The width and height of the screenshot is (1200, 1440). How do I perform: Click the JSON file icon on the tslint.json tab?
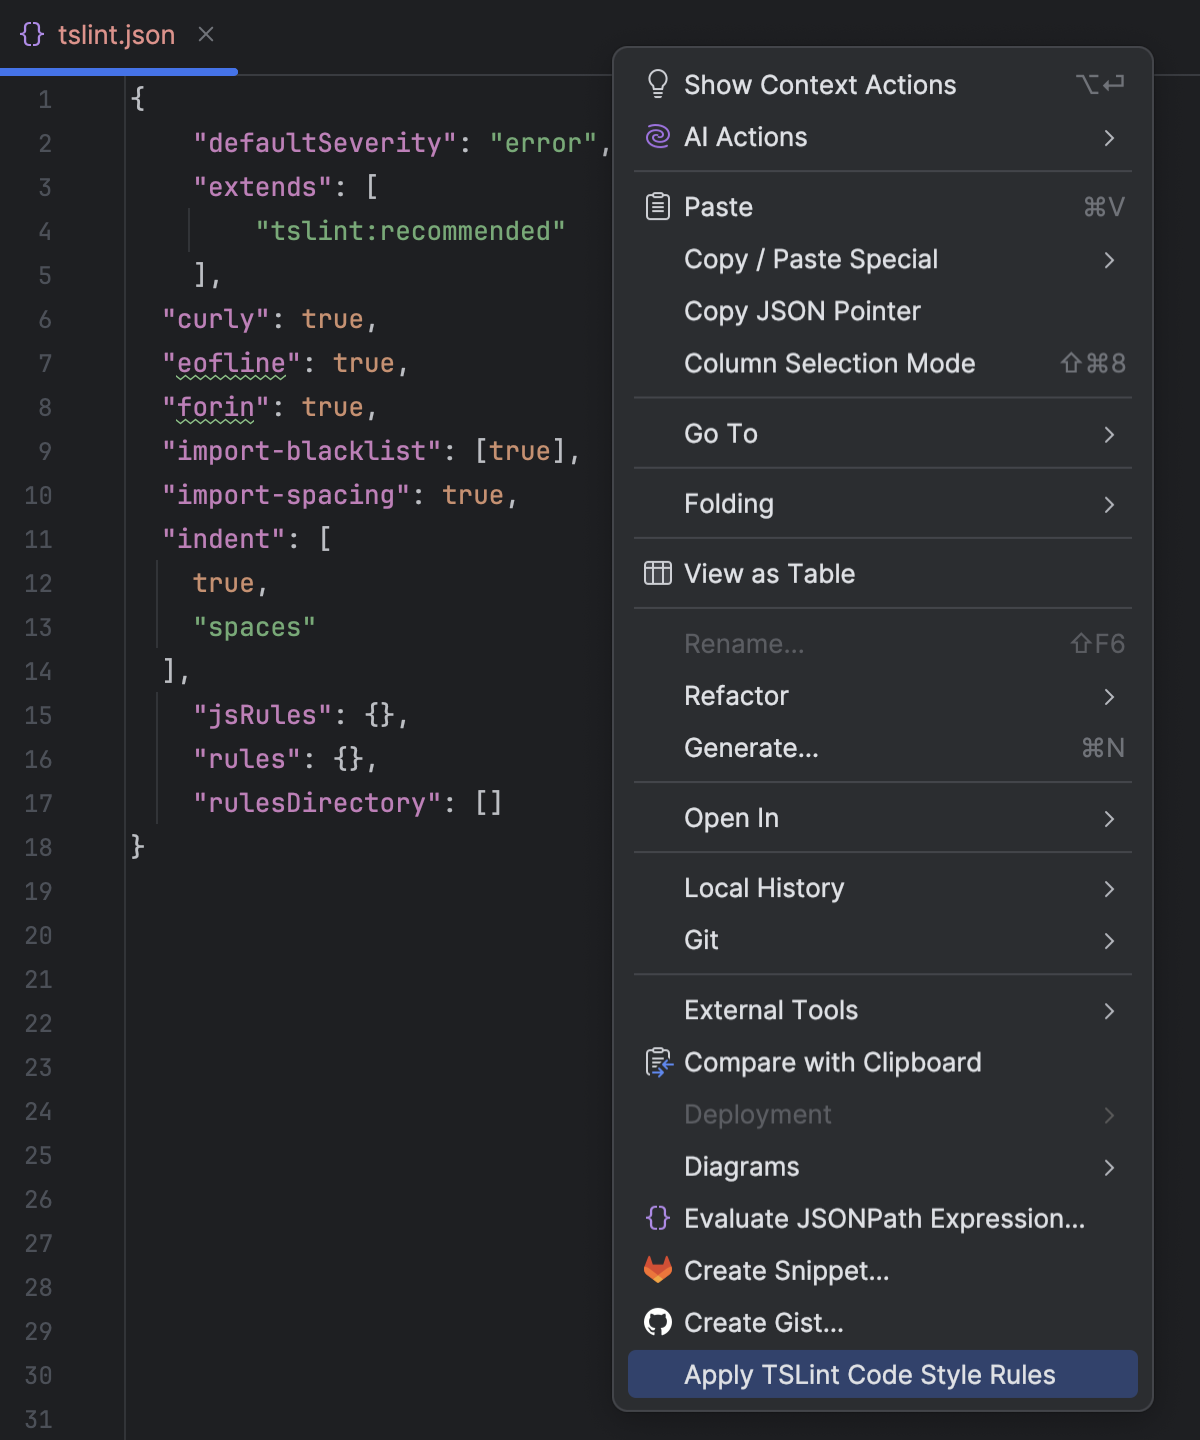click(32, 34)
